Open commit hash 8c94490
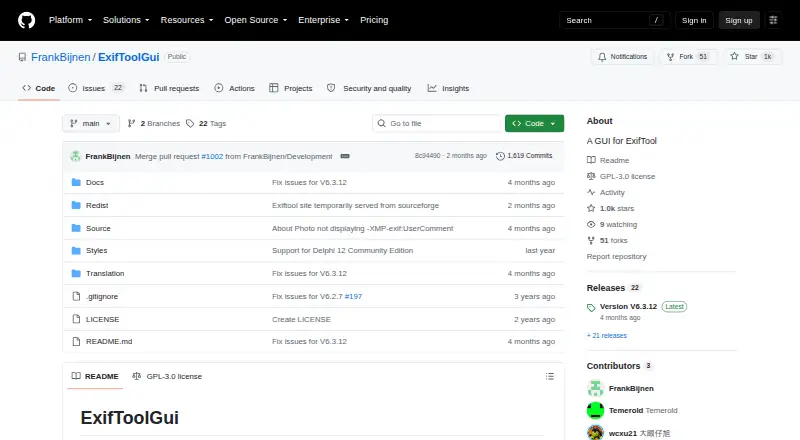800x440 pixels. (427, 156)
